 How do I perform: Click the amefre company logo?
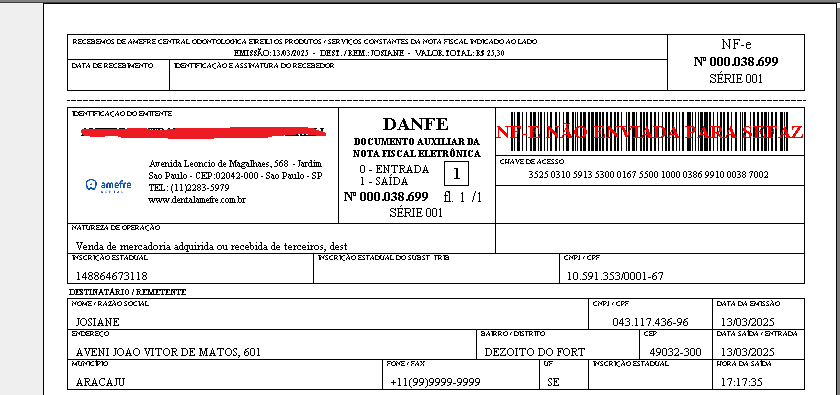pos(109,185)
